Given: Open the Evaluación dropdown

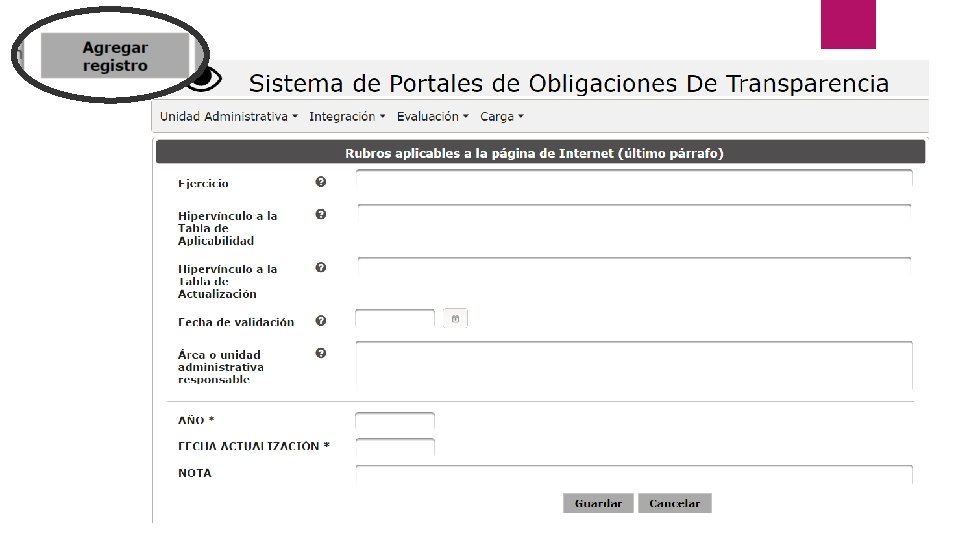Looking at the screenshot, I should 432,117.
